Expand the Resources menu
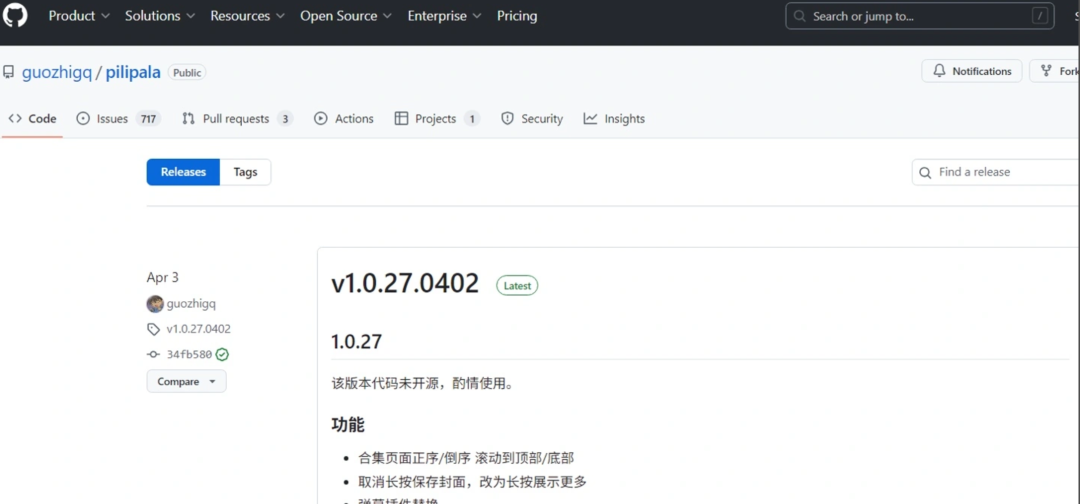Screen dimensions: 1080x504 pos(248,16)
